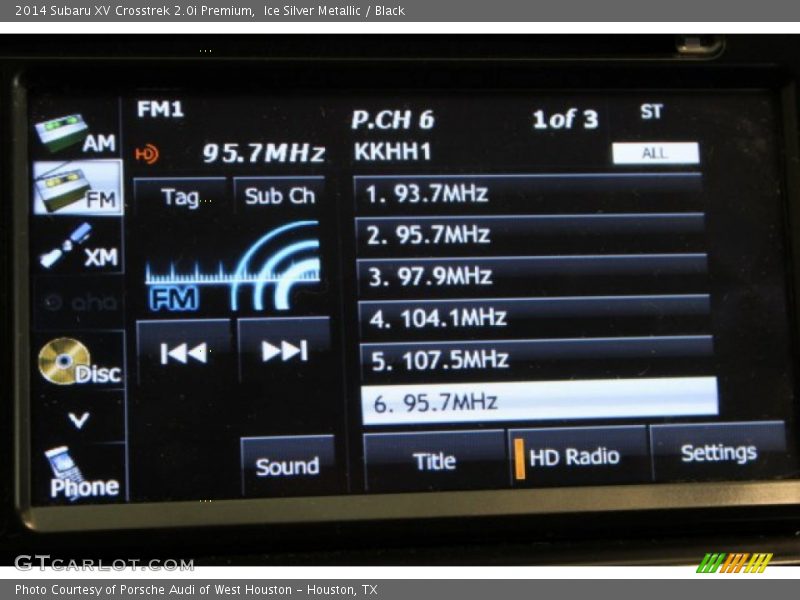Screen dimensions: 800x600
Task: Tap the greyed-out aha source
Action: (x=78, y=303)
